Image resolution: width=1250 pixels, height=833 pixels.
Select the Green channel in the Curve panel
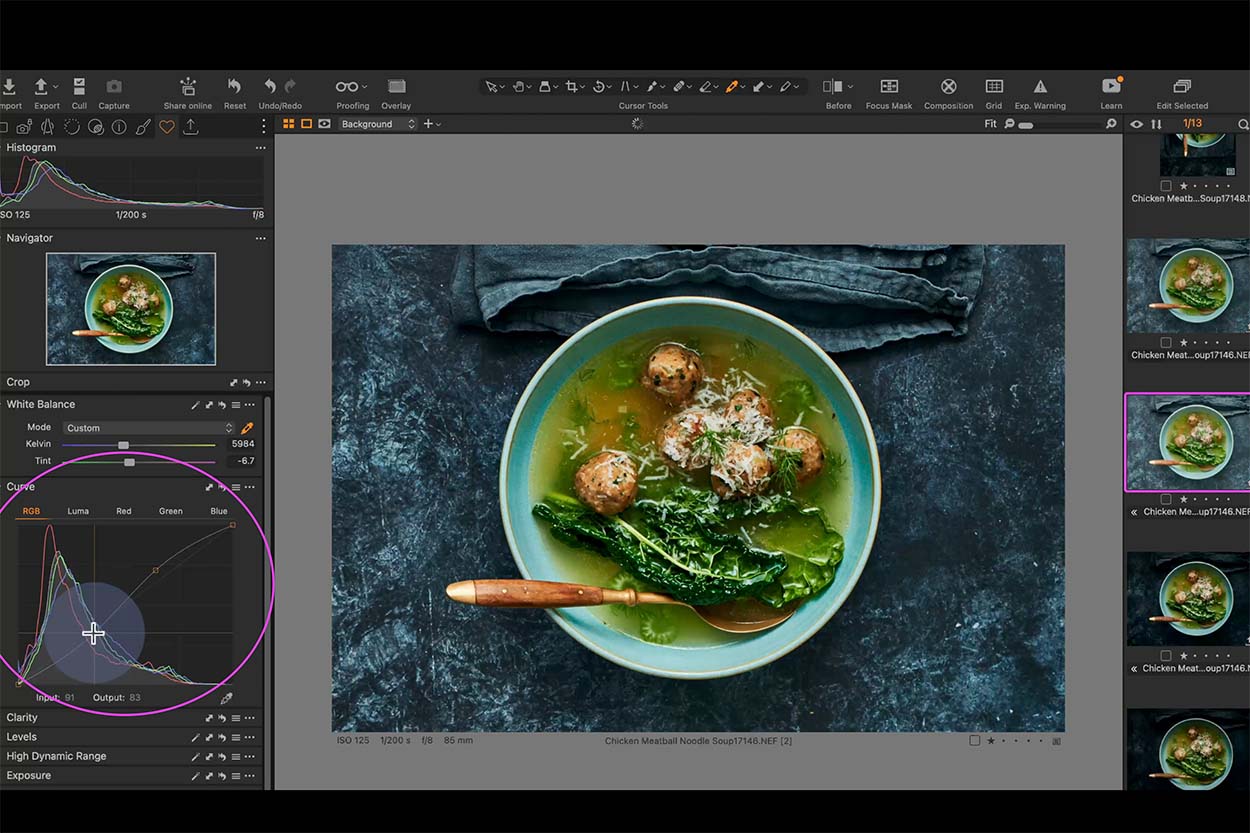point(170,510)
